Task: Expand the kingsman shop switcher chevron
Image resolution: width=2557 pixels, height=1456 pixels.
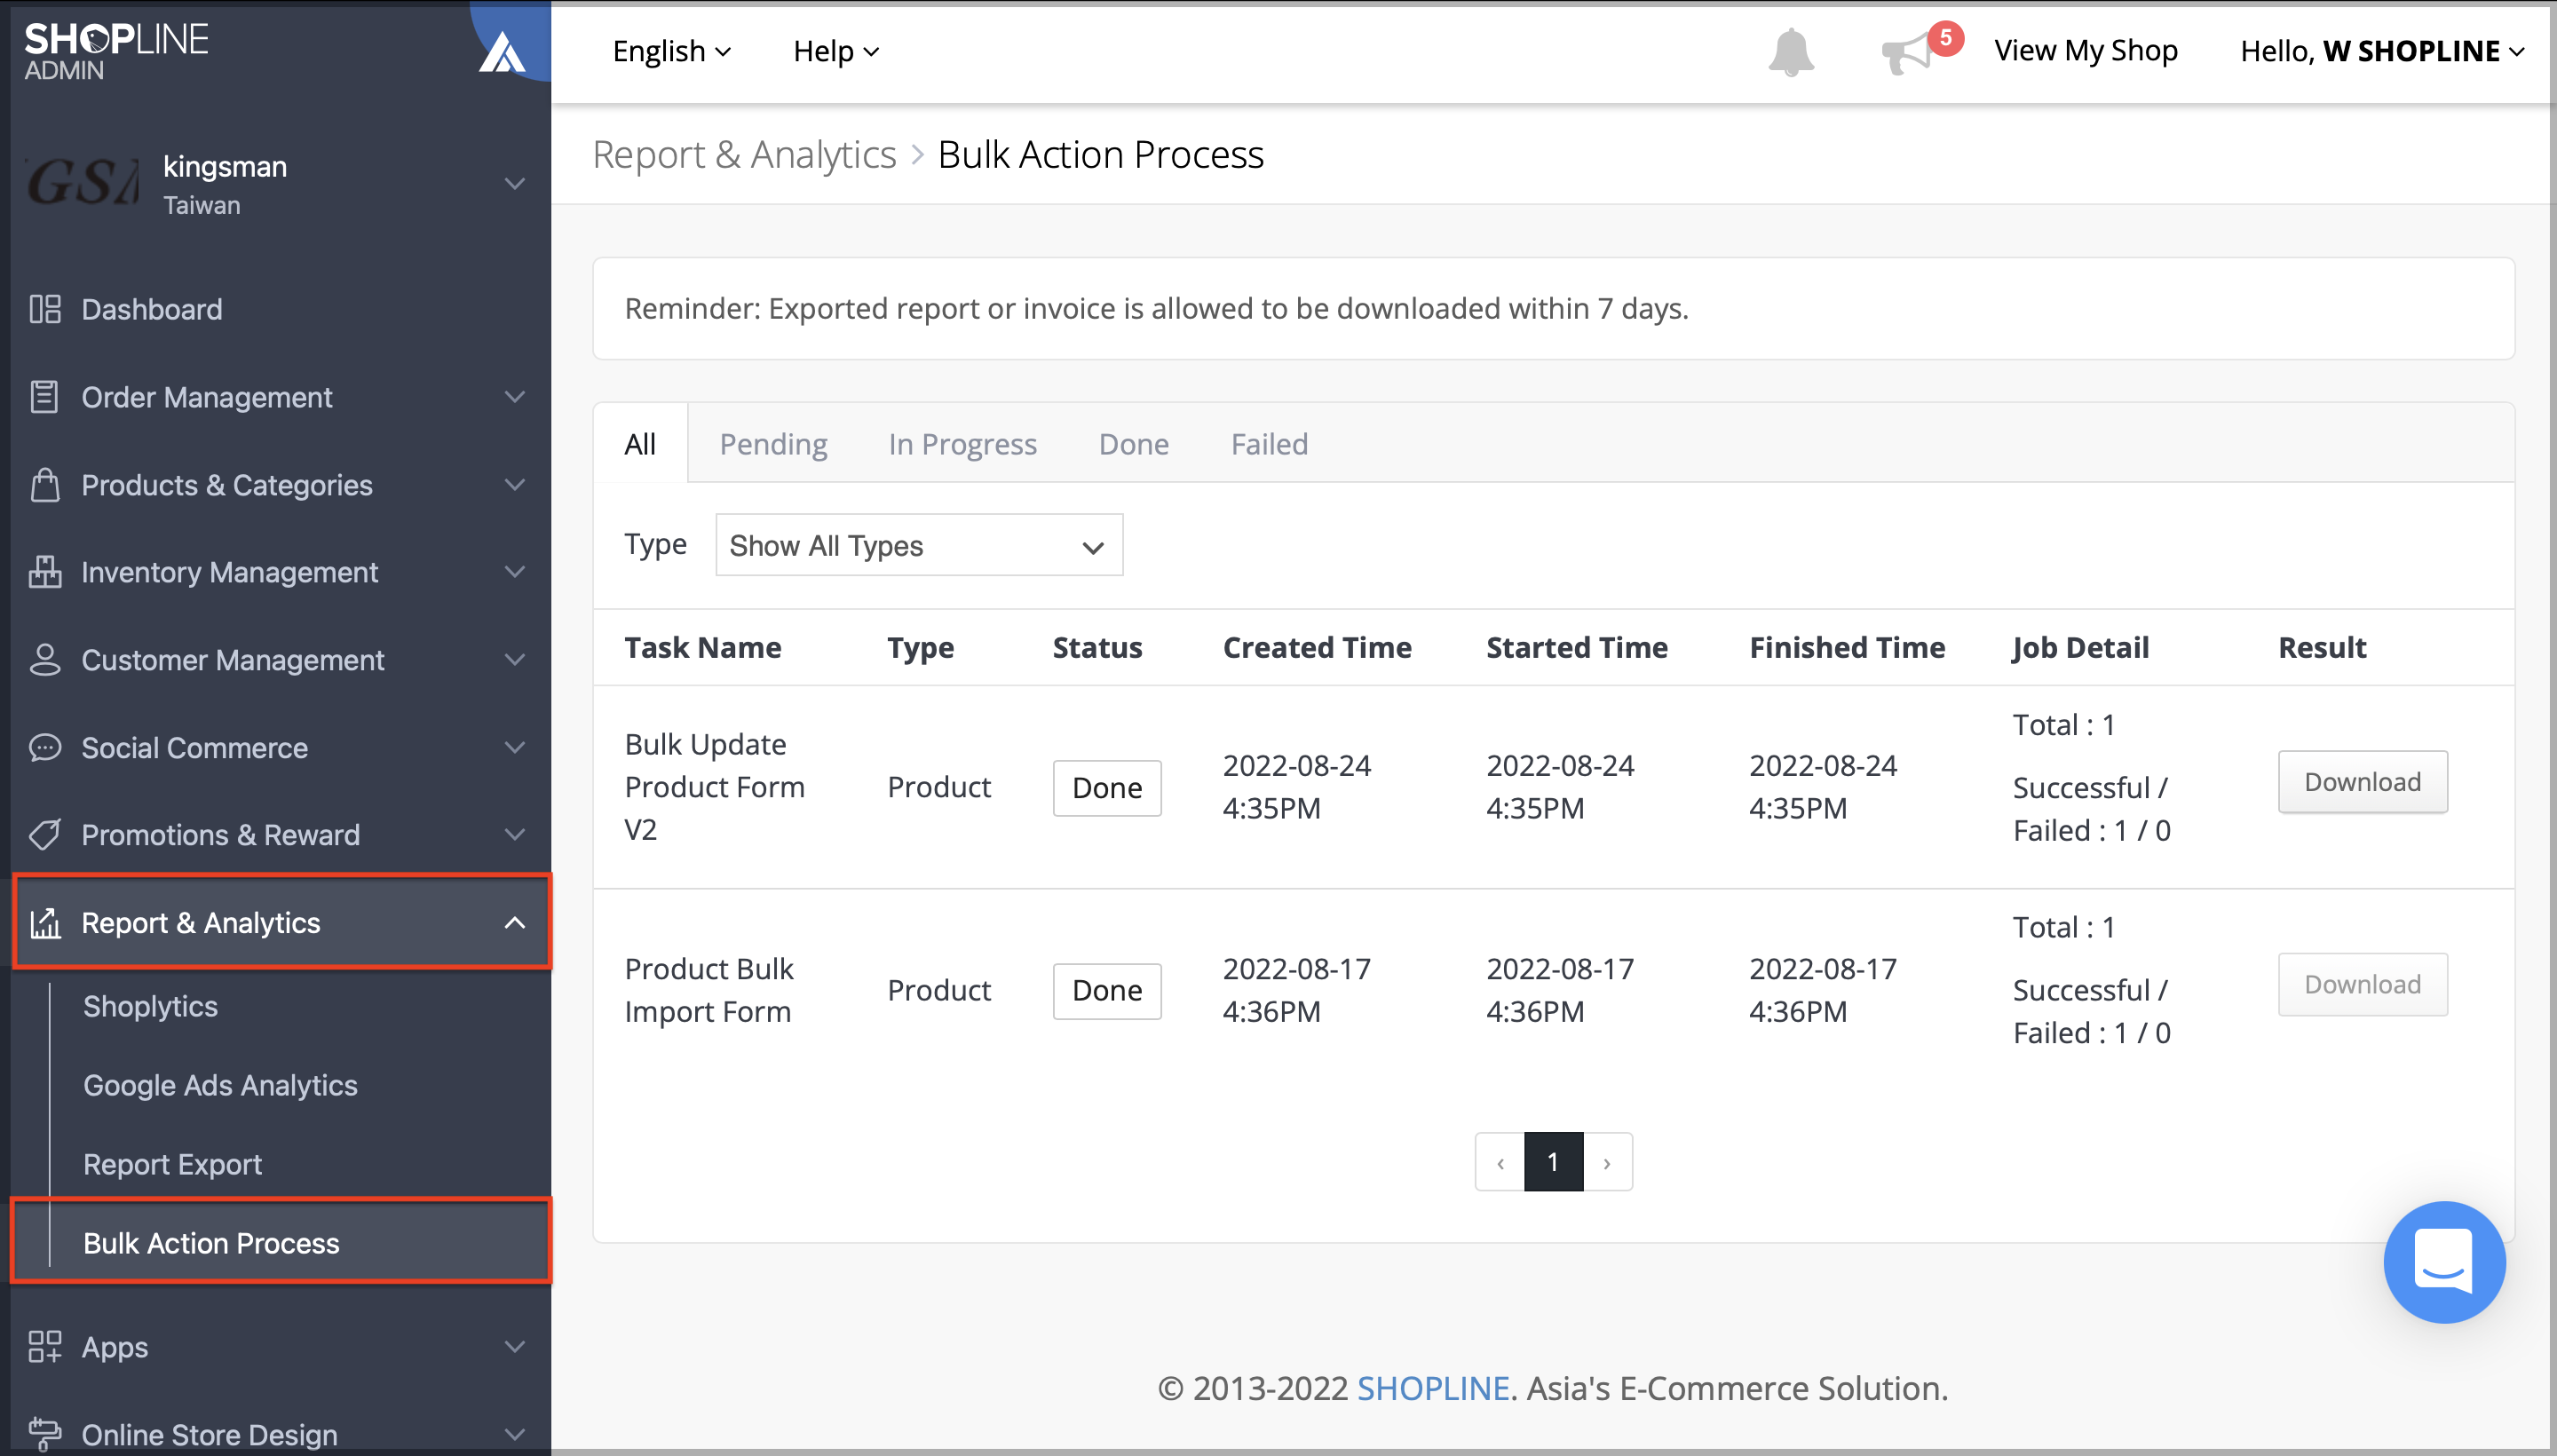Action: tap(514, 184)
